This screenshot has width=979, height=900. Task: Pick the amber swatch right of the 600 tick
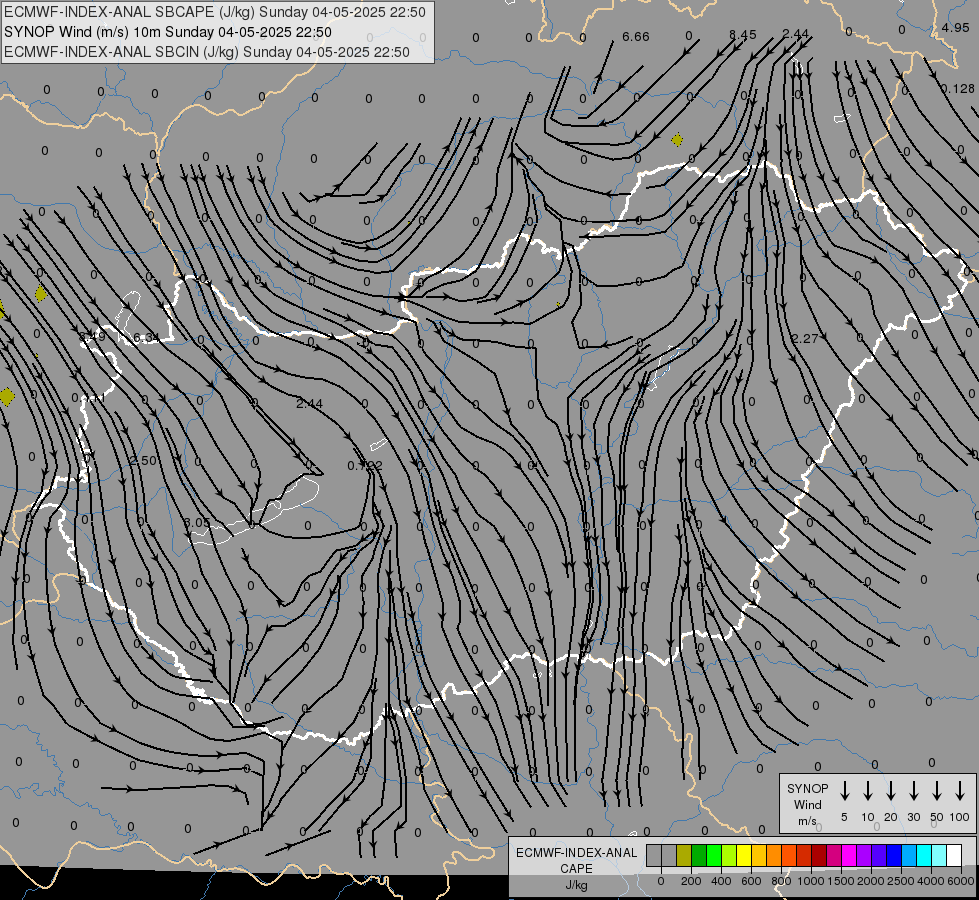click(x=759, y=856)
